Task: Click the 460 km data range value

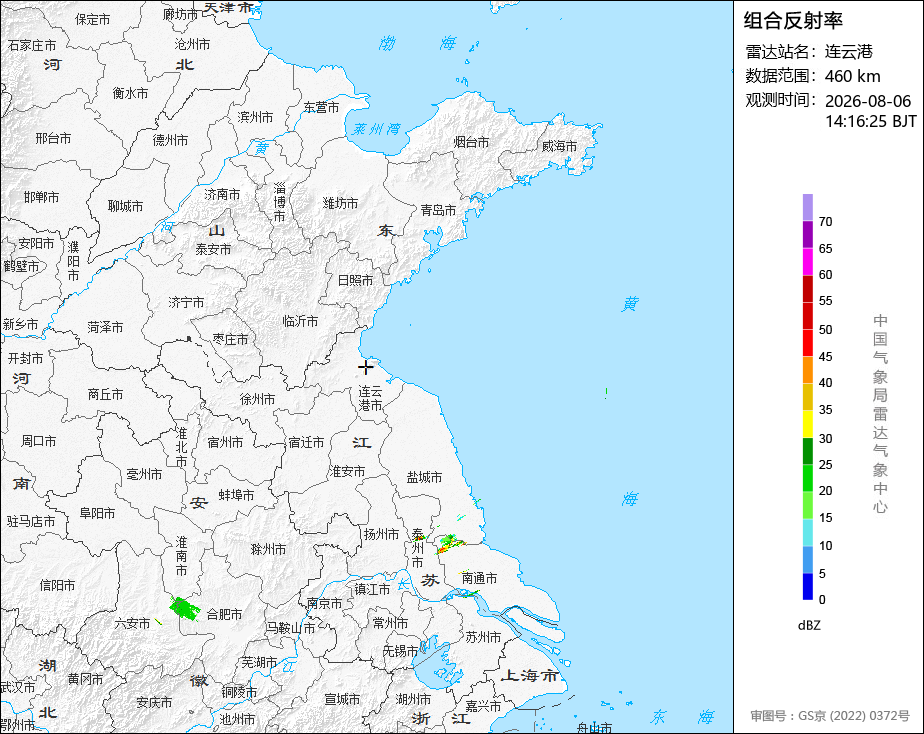Action: tap(853, 76)
